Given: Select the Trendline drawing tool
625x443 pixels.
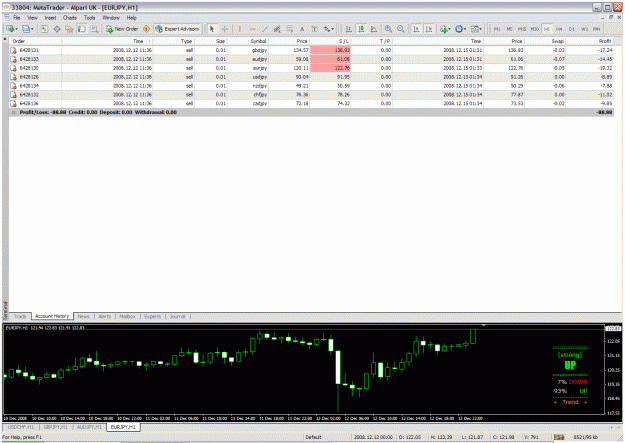Looking at the screenshot, I should (265, 29).
